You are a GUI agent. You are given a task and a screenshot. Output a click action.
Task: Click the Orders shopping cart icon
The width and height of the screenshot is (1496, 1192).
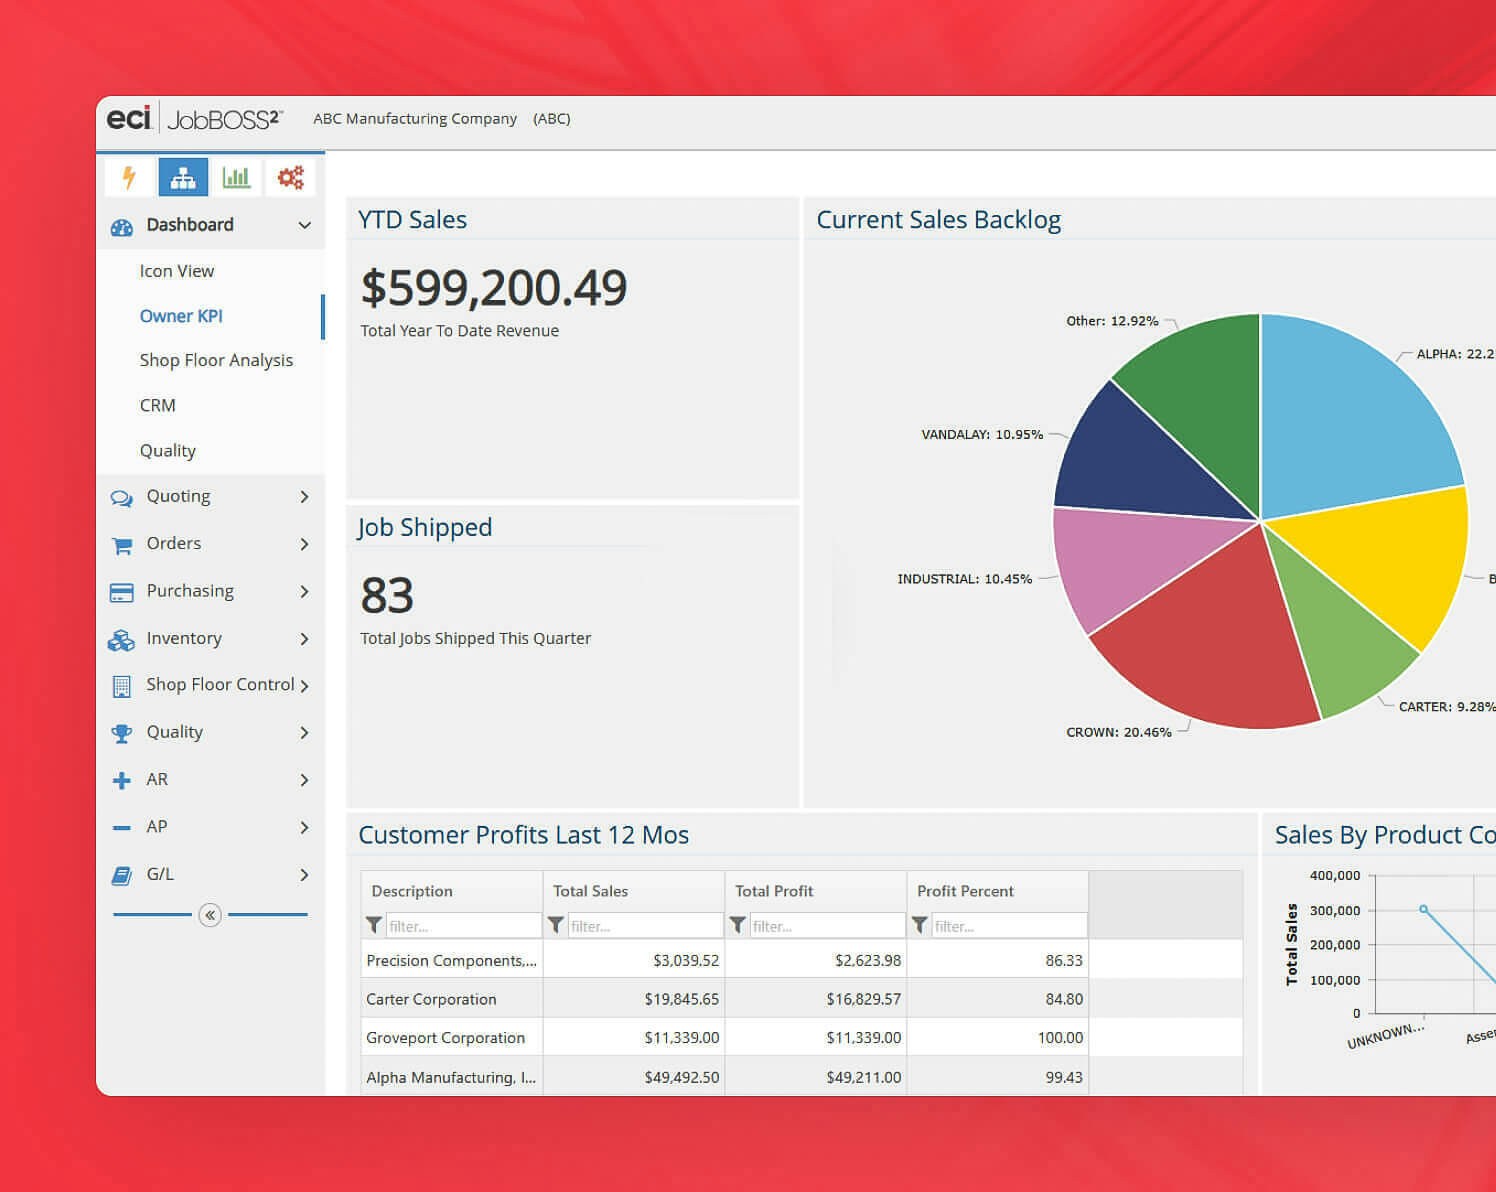122,545
